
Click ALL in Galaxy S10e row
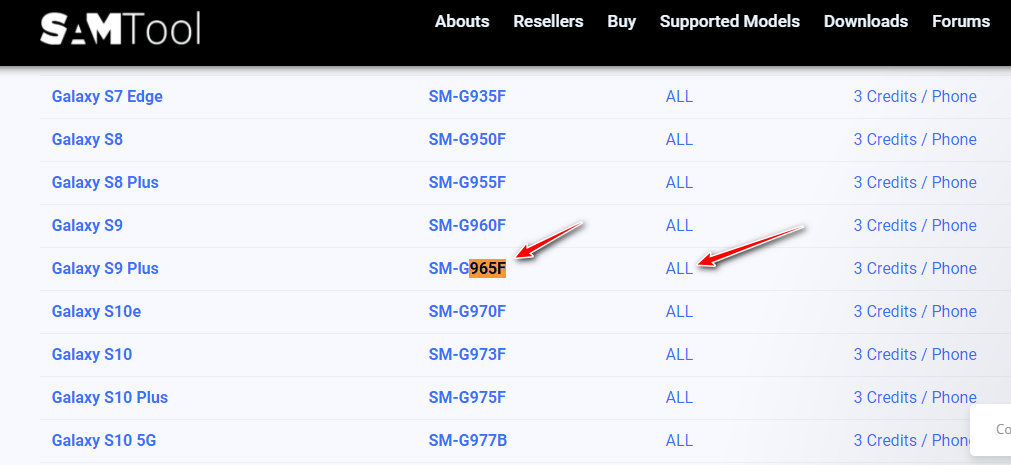[x=679, y=312]
